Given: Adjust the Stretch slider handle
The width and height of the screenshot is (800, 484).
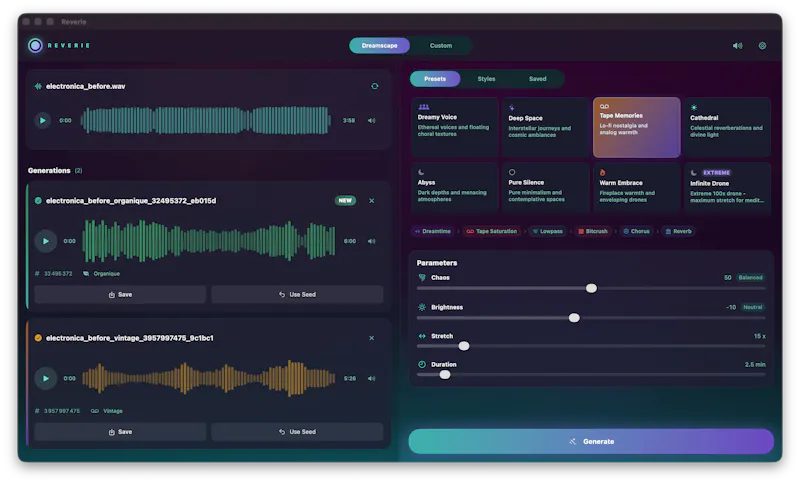Looking at the screenshot, I should pyautogui.click(x=464, y=346).
